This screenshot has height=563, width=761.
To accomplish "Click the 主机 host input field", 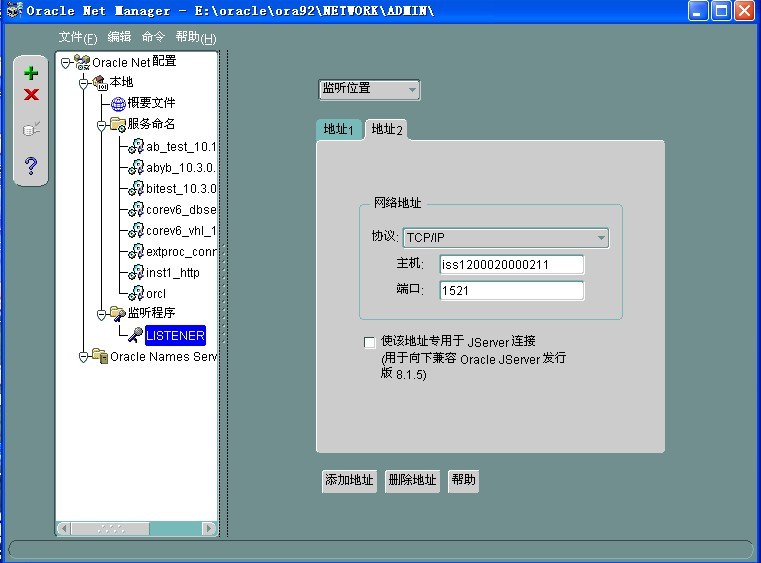I will 512,265.
